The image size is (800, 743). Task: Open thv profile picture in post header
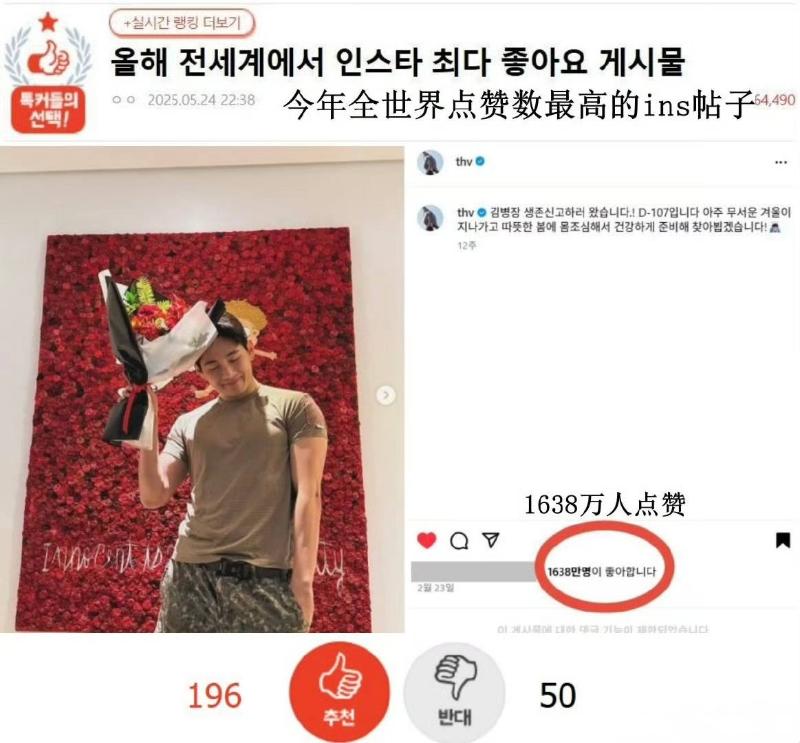tap(430, 162)
